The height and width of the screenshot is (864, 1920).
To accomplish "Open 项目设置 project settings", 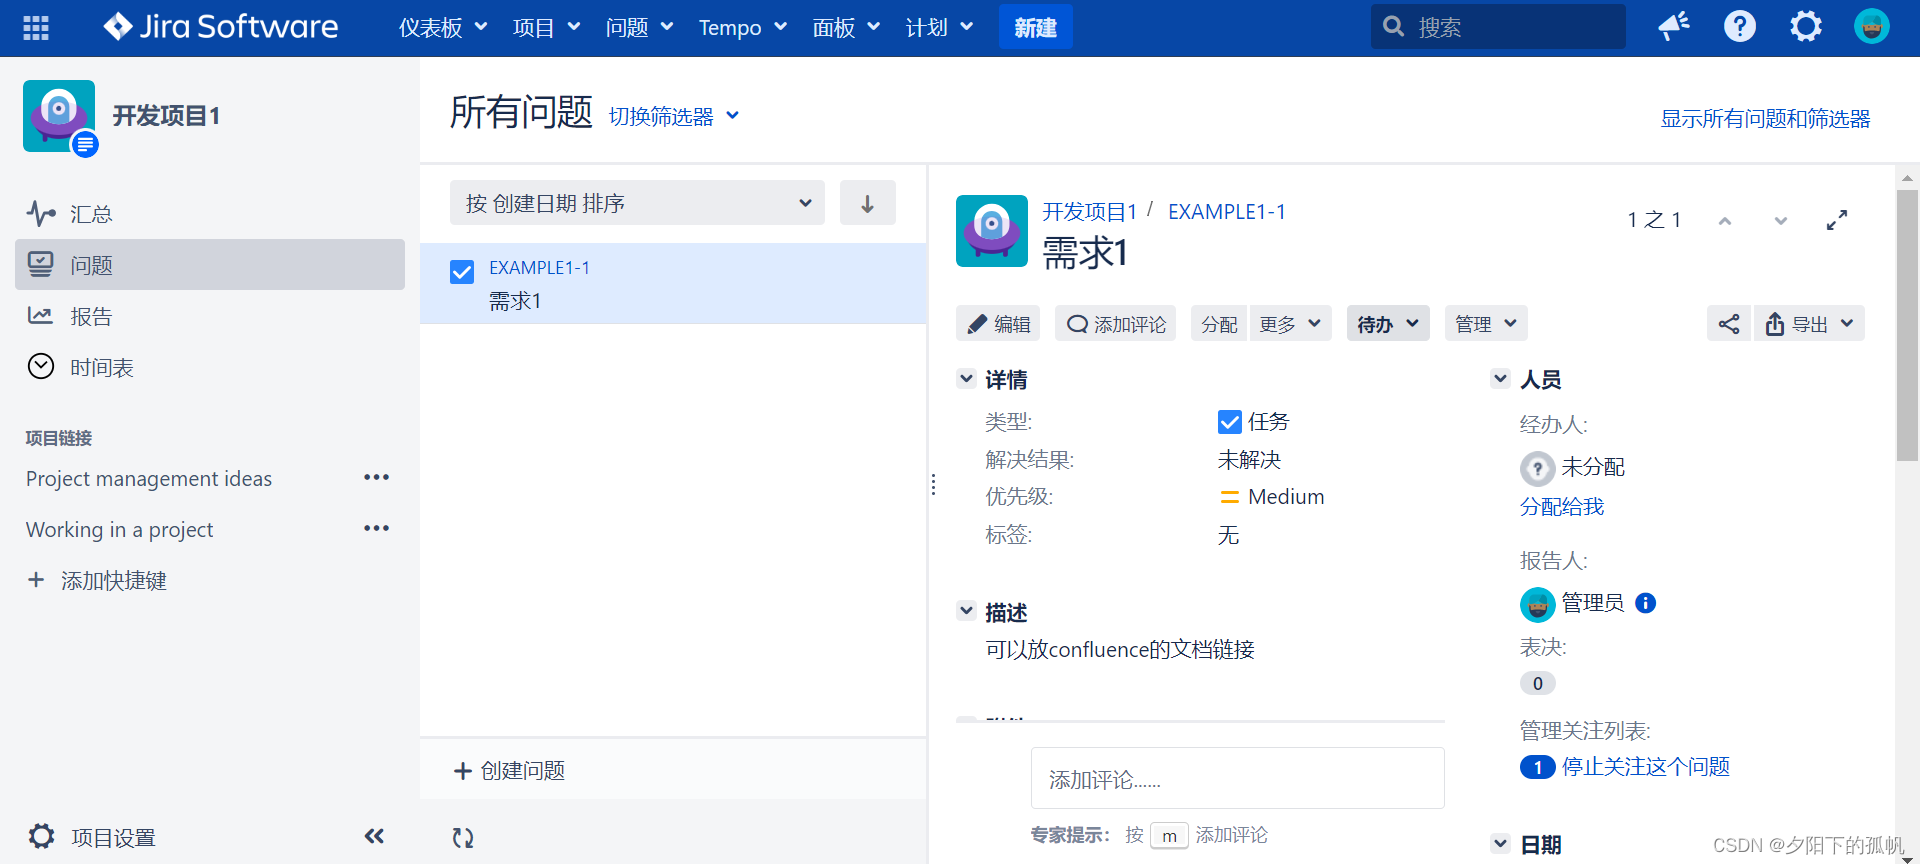I will (x=92, y=837).
